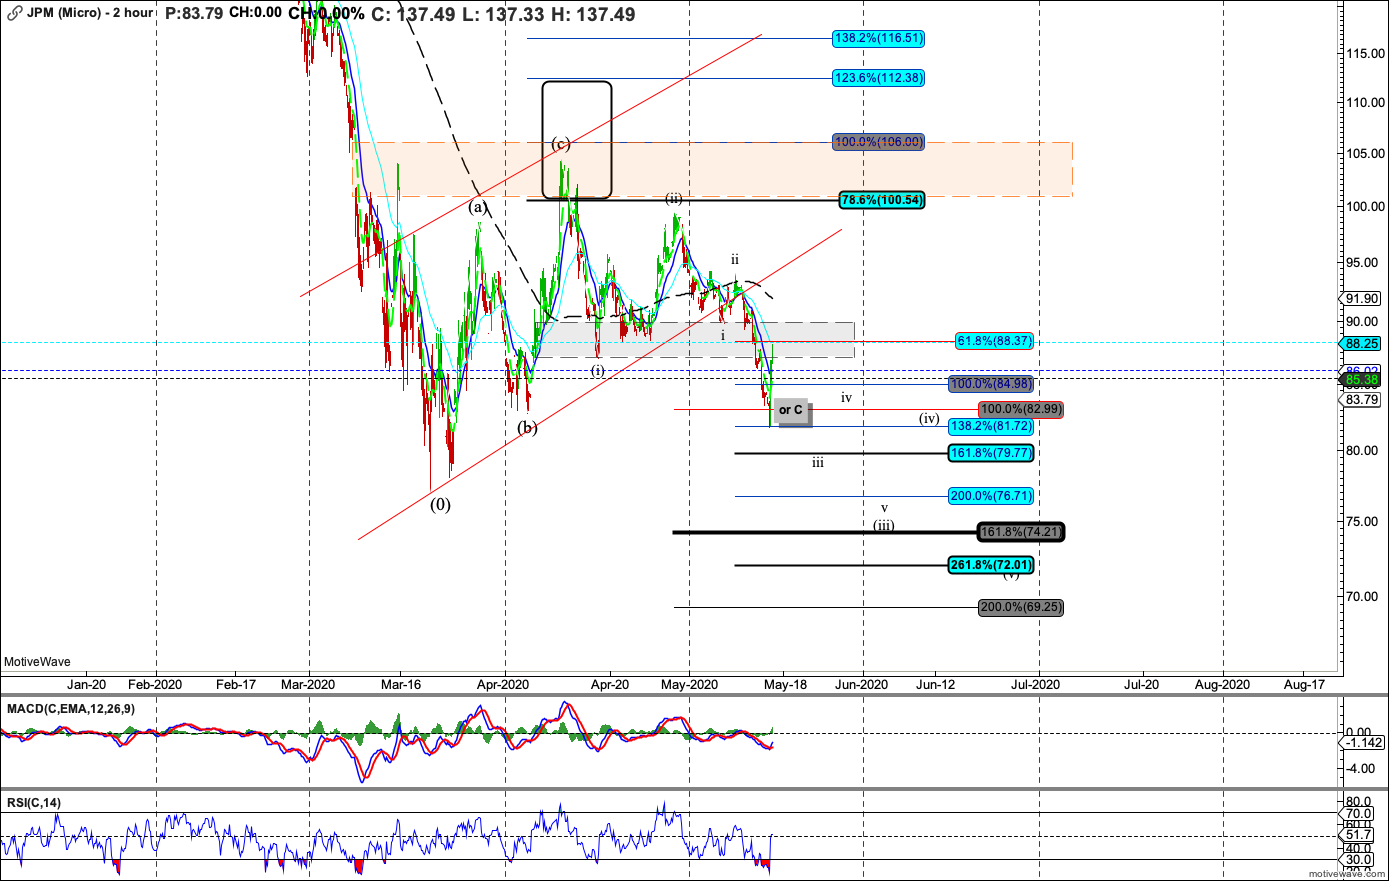The image size is (1389, 881).
Task: Click the (a) wave label
Action: [x=478, y=207]
